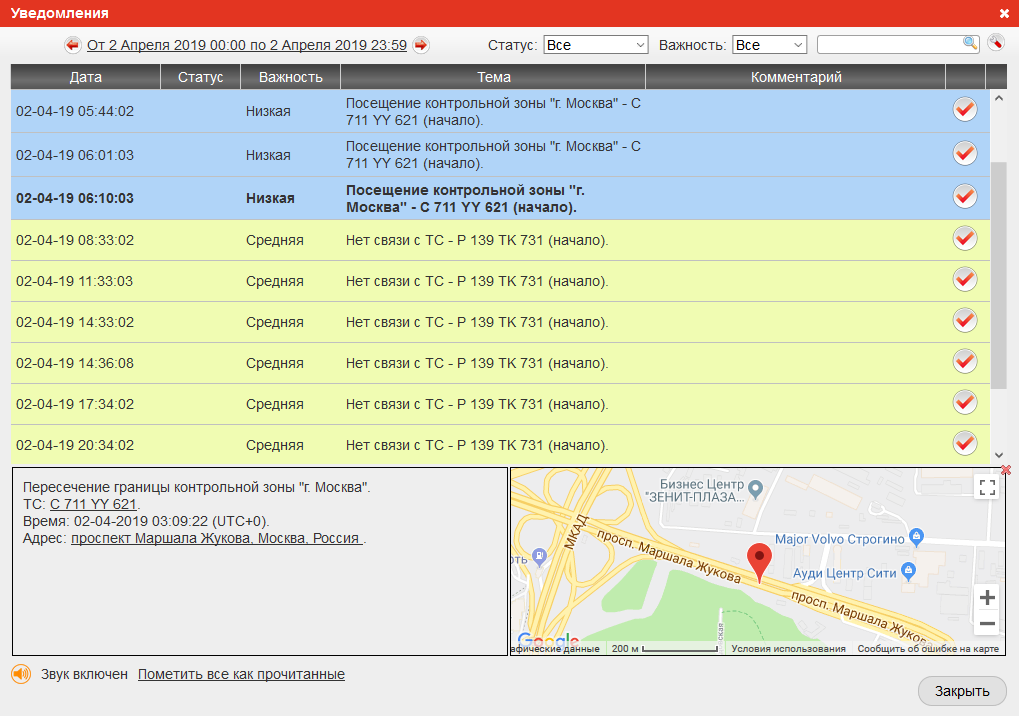Viewport: 1019px width, 716px height.
Task: Select Нет связи row at 20:34:02
Action: pyautogui.click(x=500, y=445)
